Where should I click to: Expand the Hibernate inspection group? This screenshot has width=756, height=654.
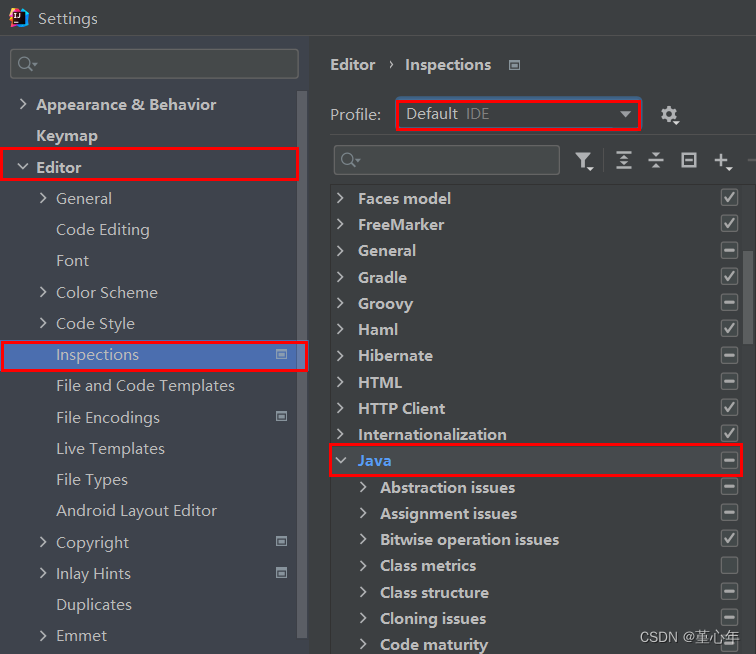click(340, 355)
